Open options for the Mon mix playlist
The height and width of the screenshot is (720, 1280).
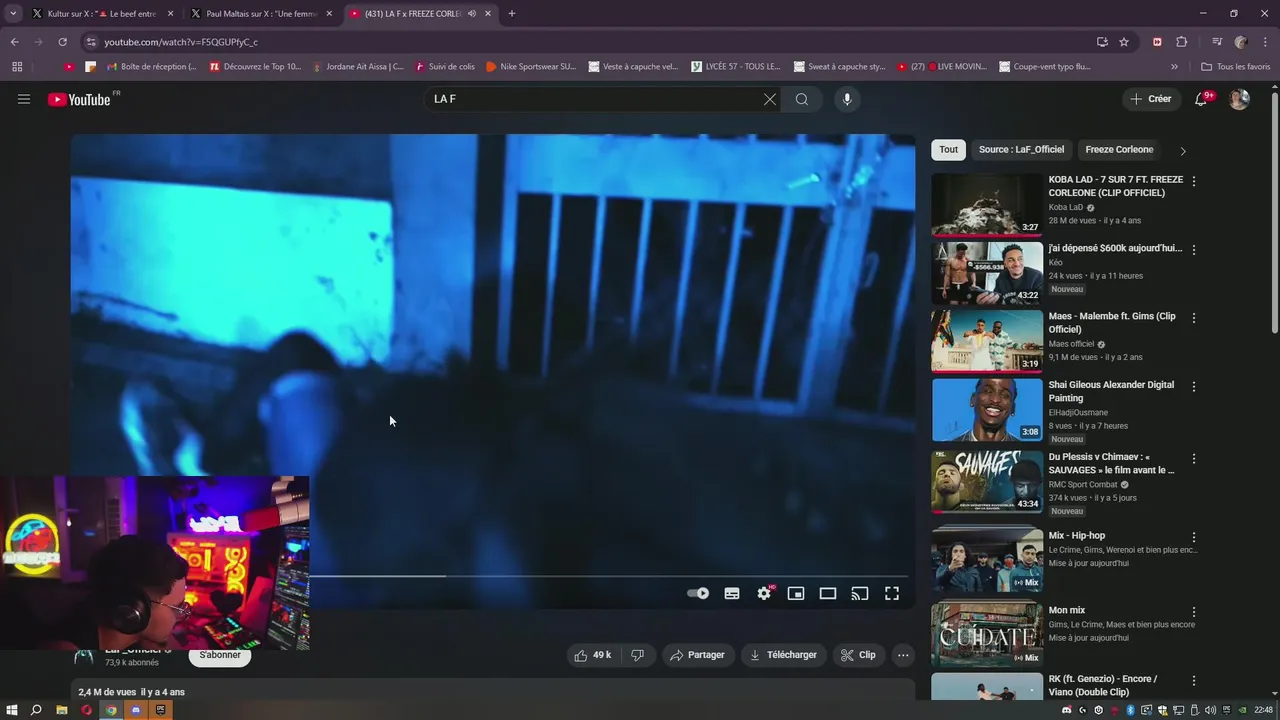[1193, 612]
